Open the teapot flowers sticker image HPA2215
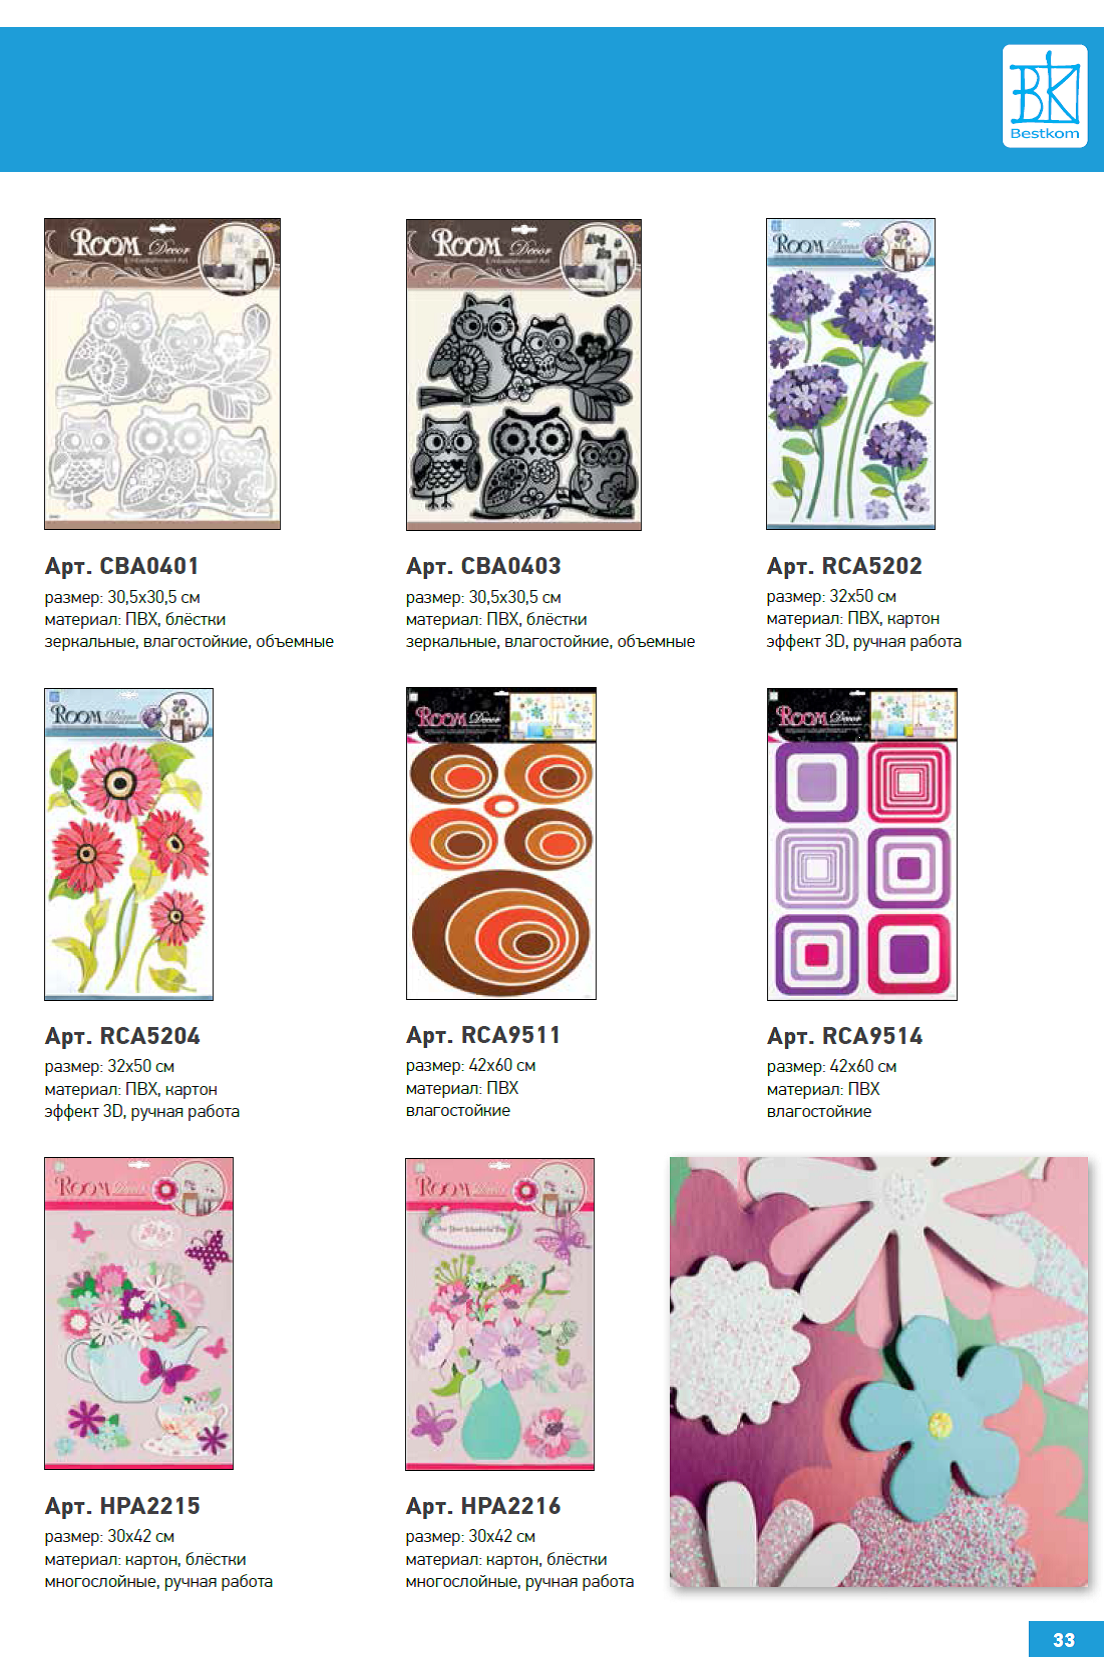 [139, 1313]
